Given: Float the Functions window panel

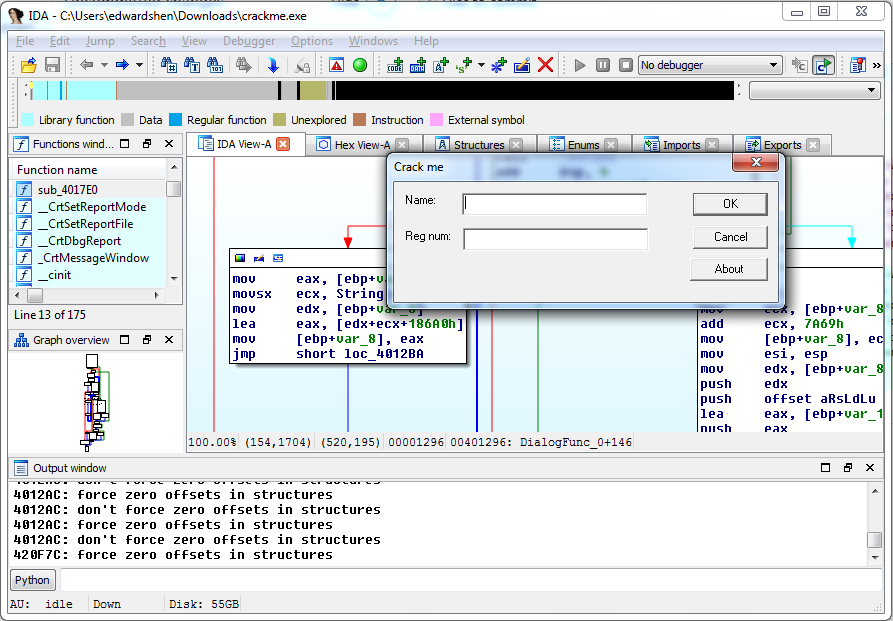Looking at the screenshot, I should [x=147, y=144].
